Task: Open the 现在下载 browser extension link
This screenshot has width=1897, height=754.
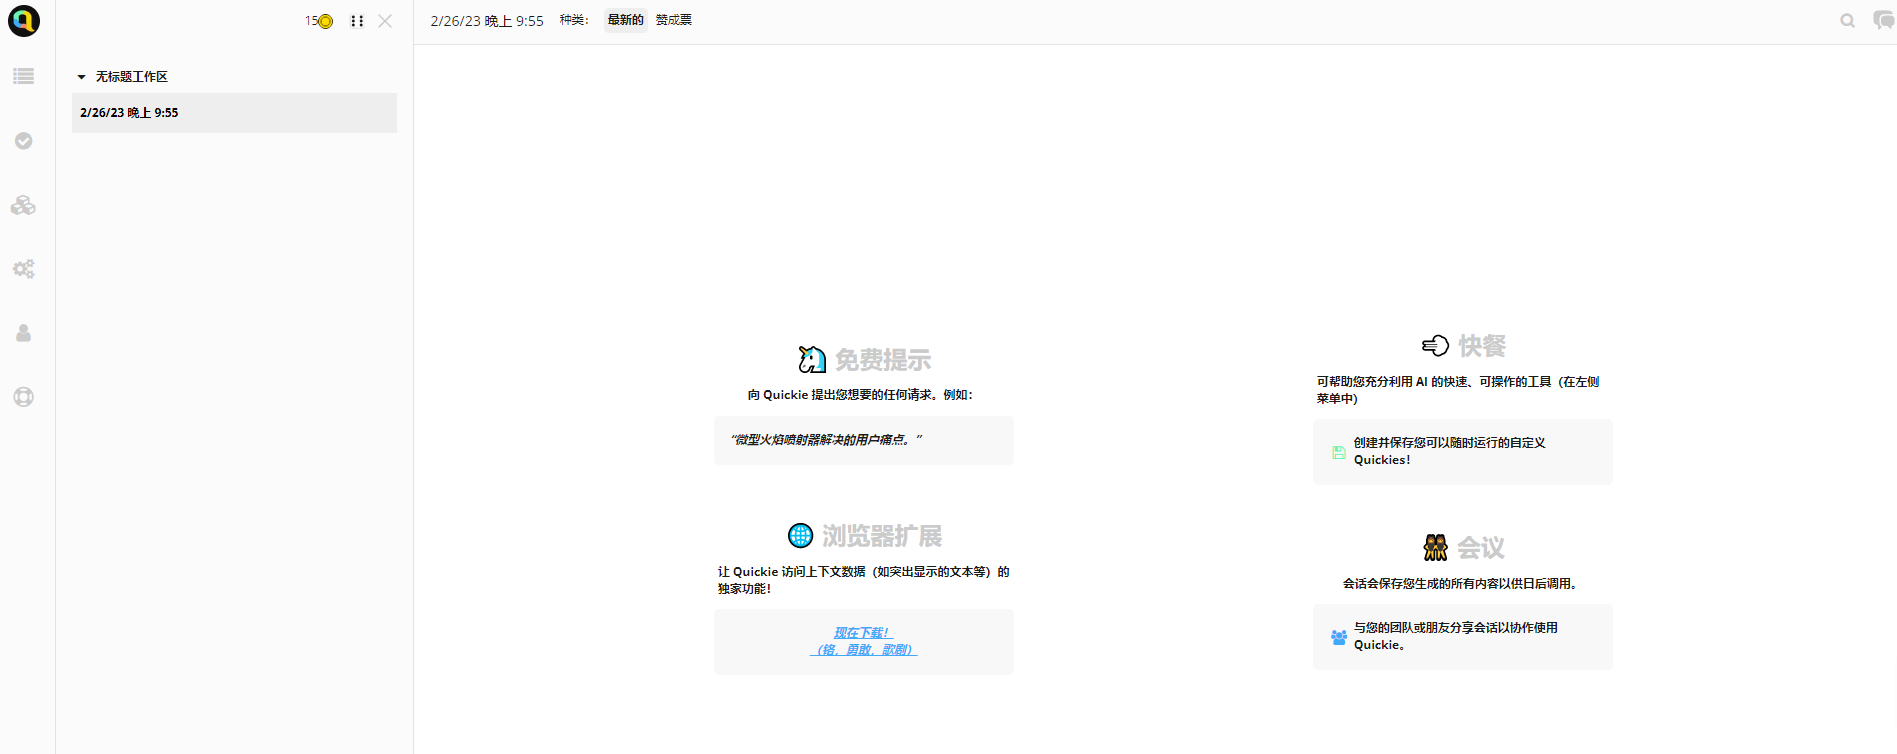Action: pyautogui.click(x=864, y=641)
